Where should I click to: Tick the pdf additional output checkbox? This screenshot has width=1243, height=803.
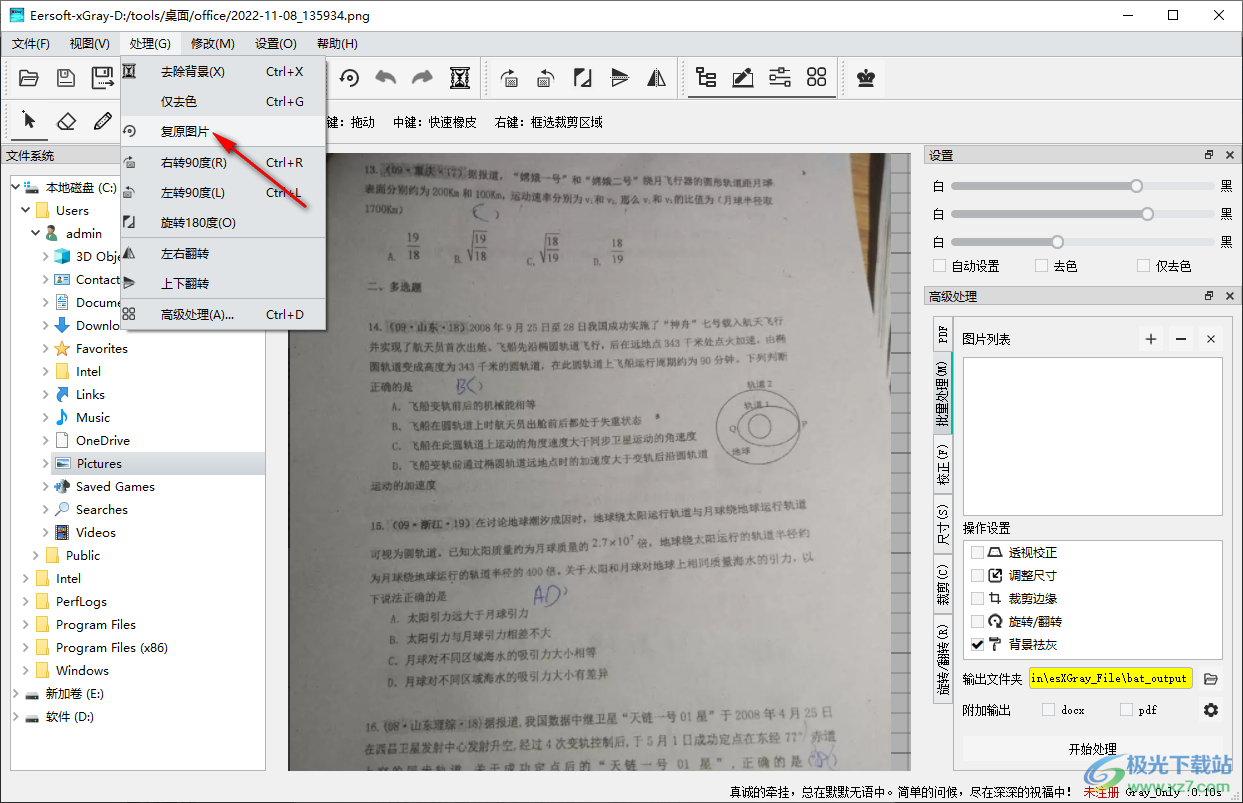tap(1126, 710)
